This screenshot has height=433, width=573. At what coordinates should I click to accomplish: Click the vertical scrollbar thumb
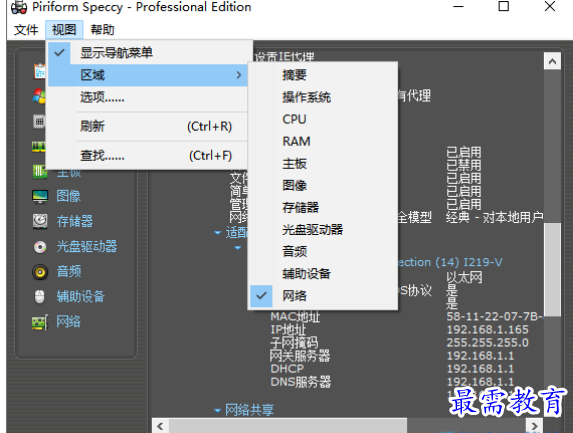pos(553,269)
